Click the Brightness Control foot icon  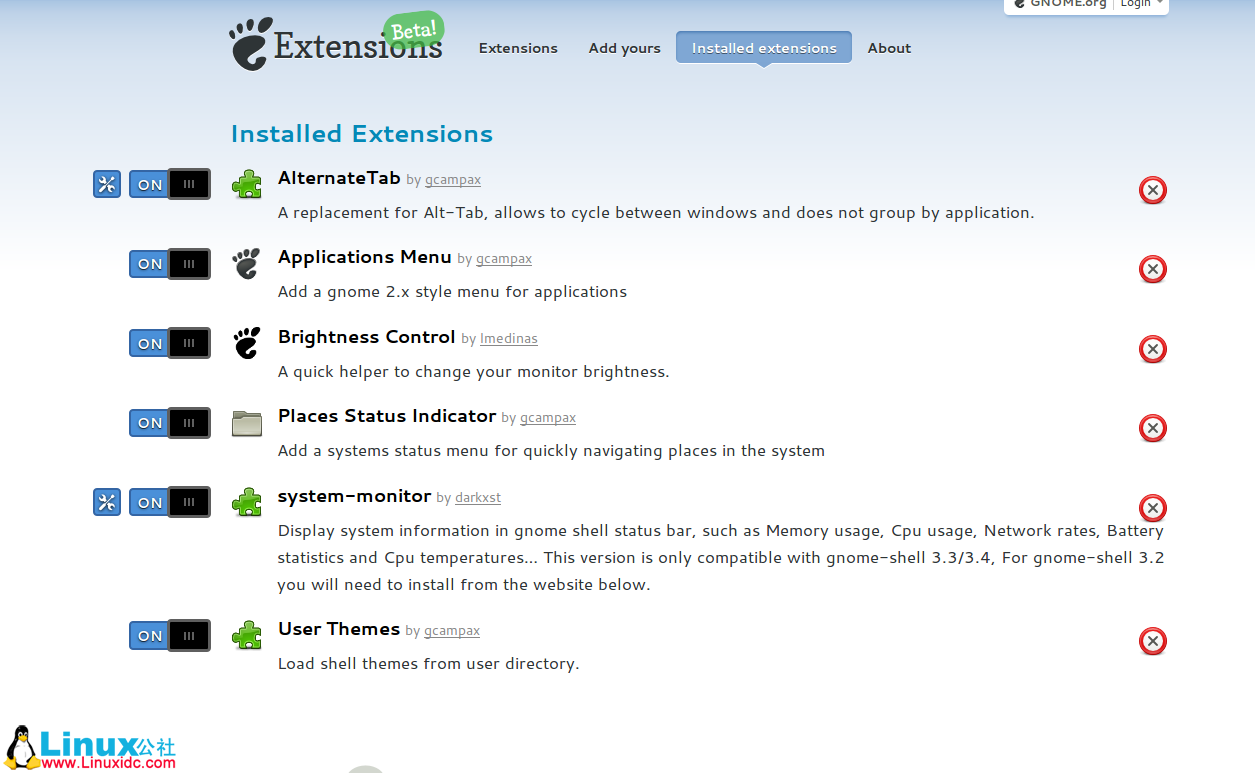[x=247, y=343]
